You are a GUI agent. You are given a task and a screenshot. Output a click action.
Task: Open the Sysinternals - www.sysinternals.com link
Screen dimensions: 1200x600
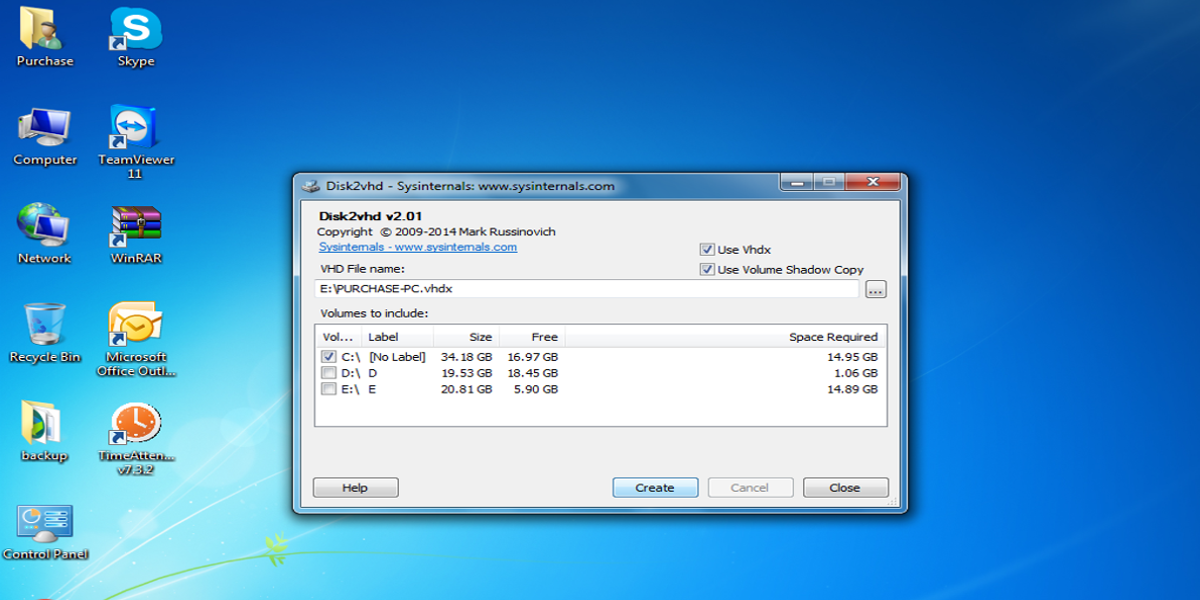[418, 247]
